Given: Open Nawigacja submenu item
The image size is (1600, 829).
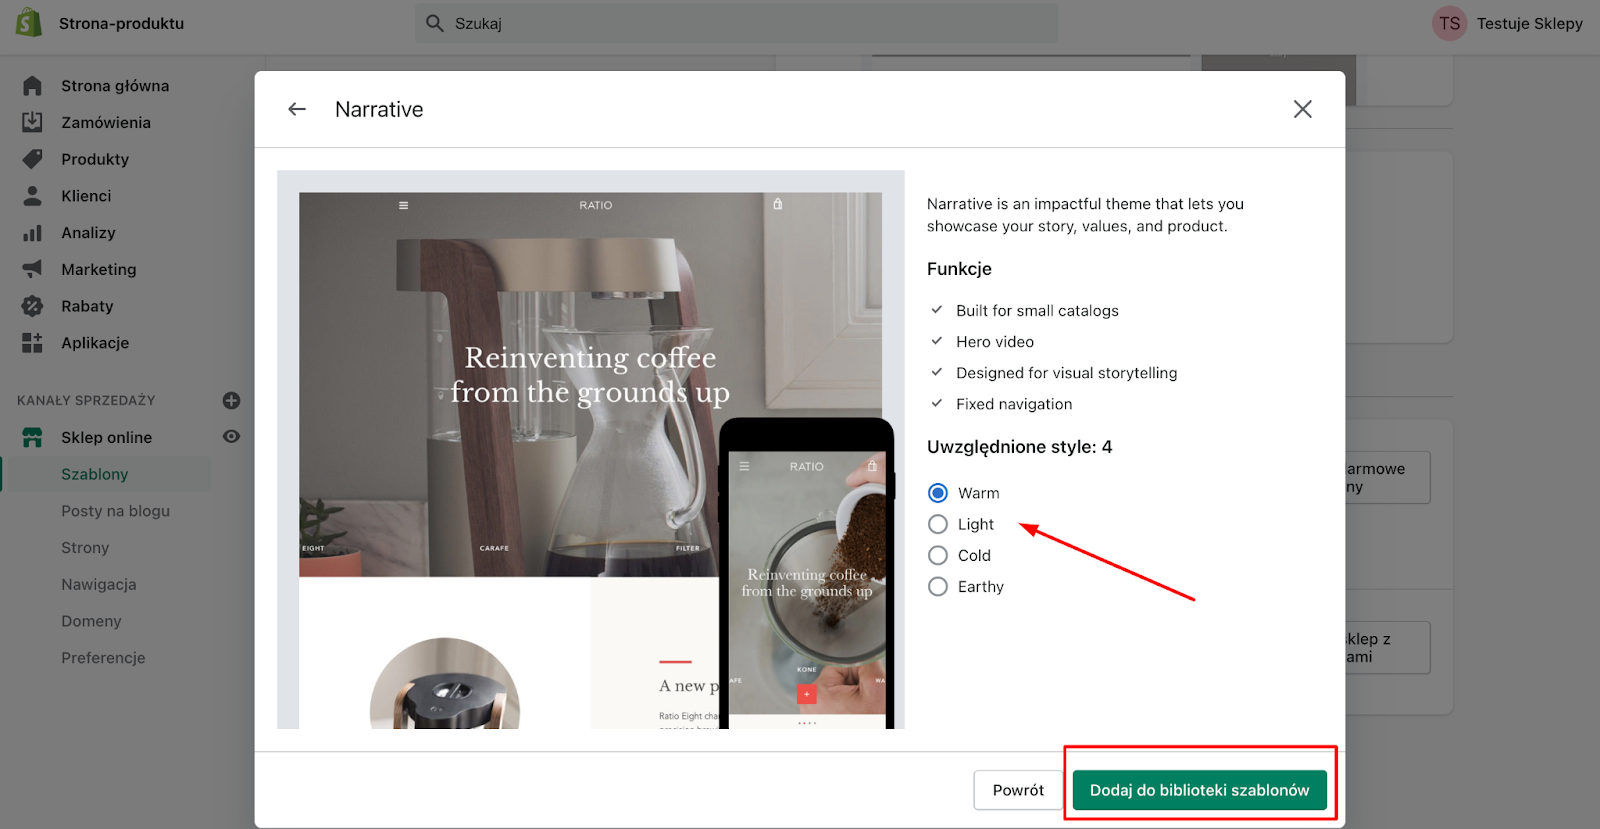Looking at the screenshot, I should coord(99,584).
